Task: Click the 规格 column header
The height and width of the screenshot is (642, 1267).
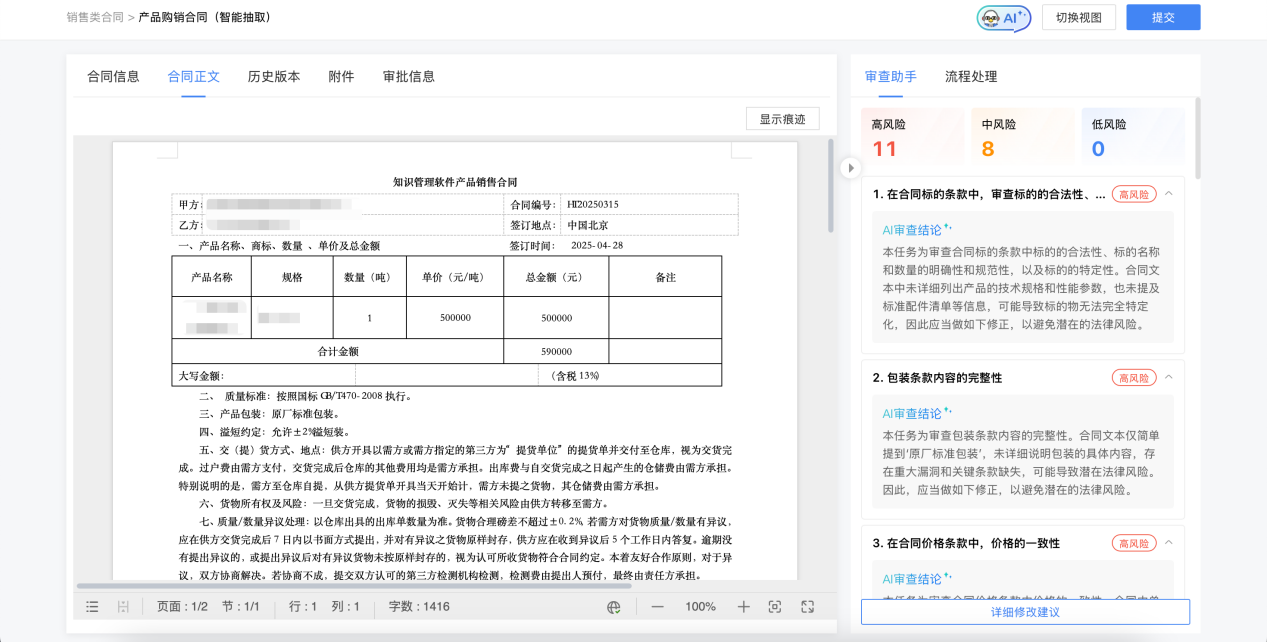Action: 292,277
